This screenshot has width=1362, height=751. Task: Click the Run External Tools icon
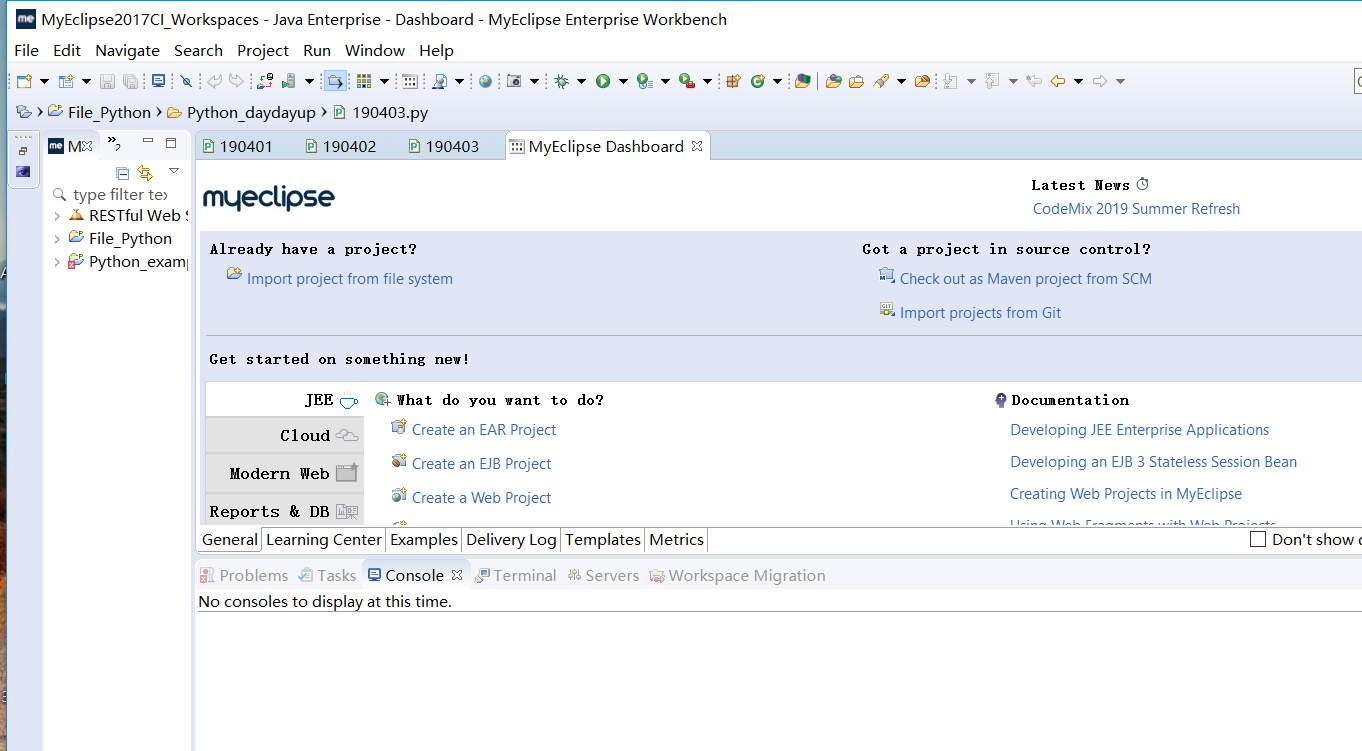(x=687, y=81)
